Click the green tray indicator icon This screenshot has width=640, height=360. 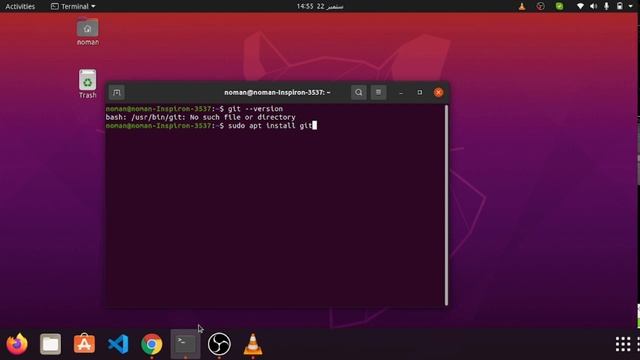559,6
